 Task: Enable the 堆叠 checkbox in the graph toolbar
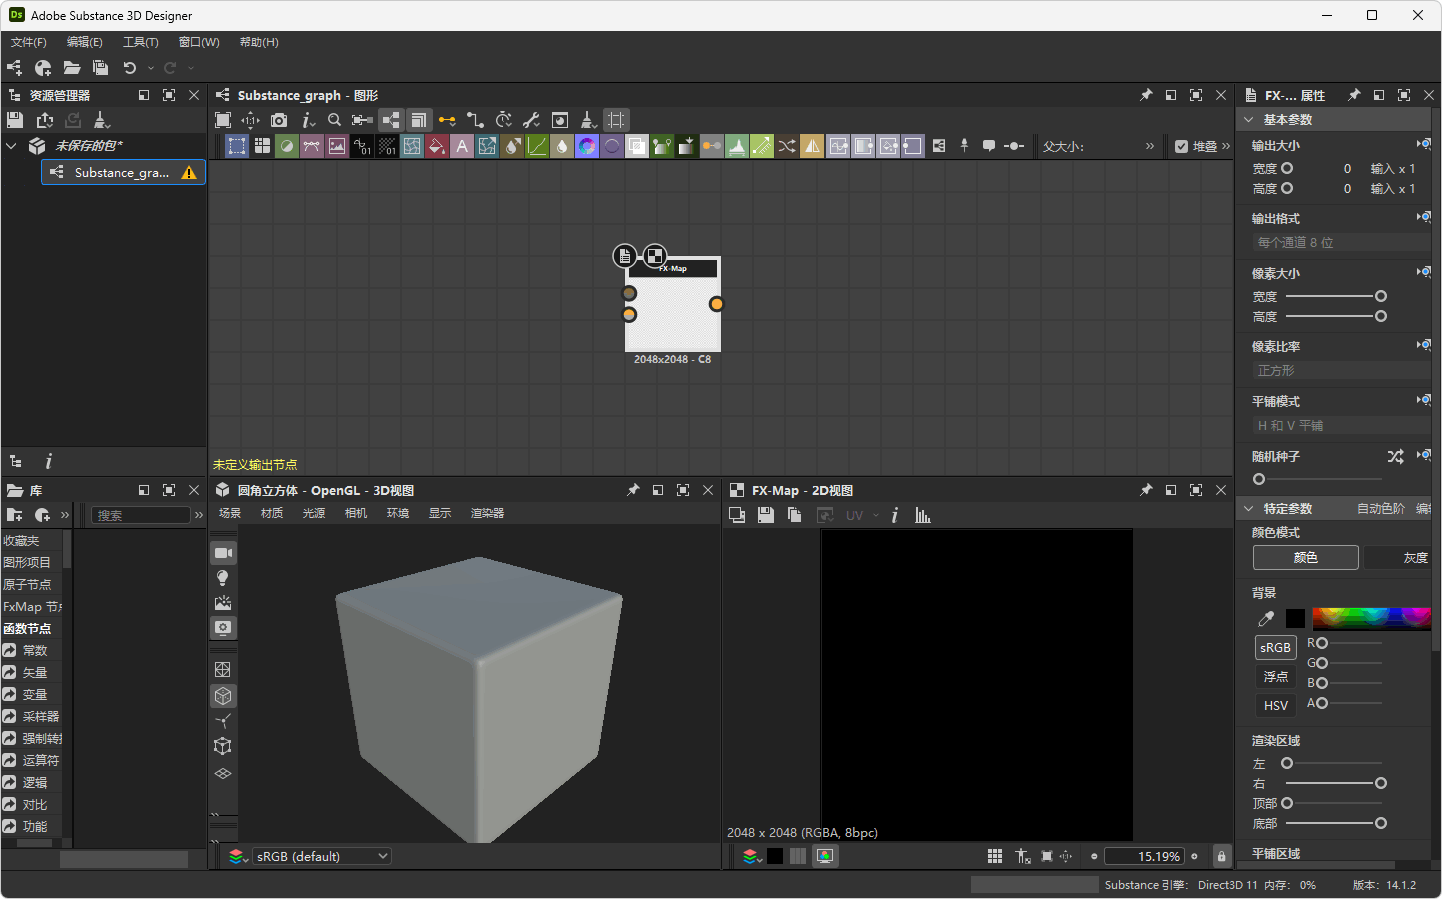[x=1181, y=145]
